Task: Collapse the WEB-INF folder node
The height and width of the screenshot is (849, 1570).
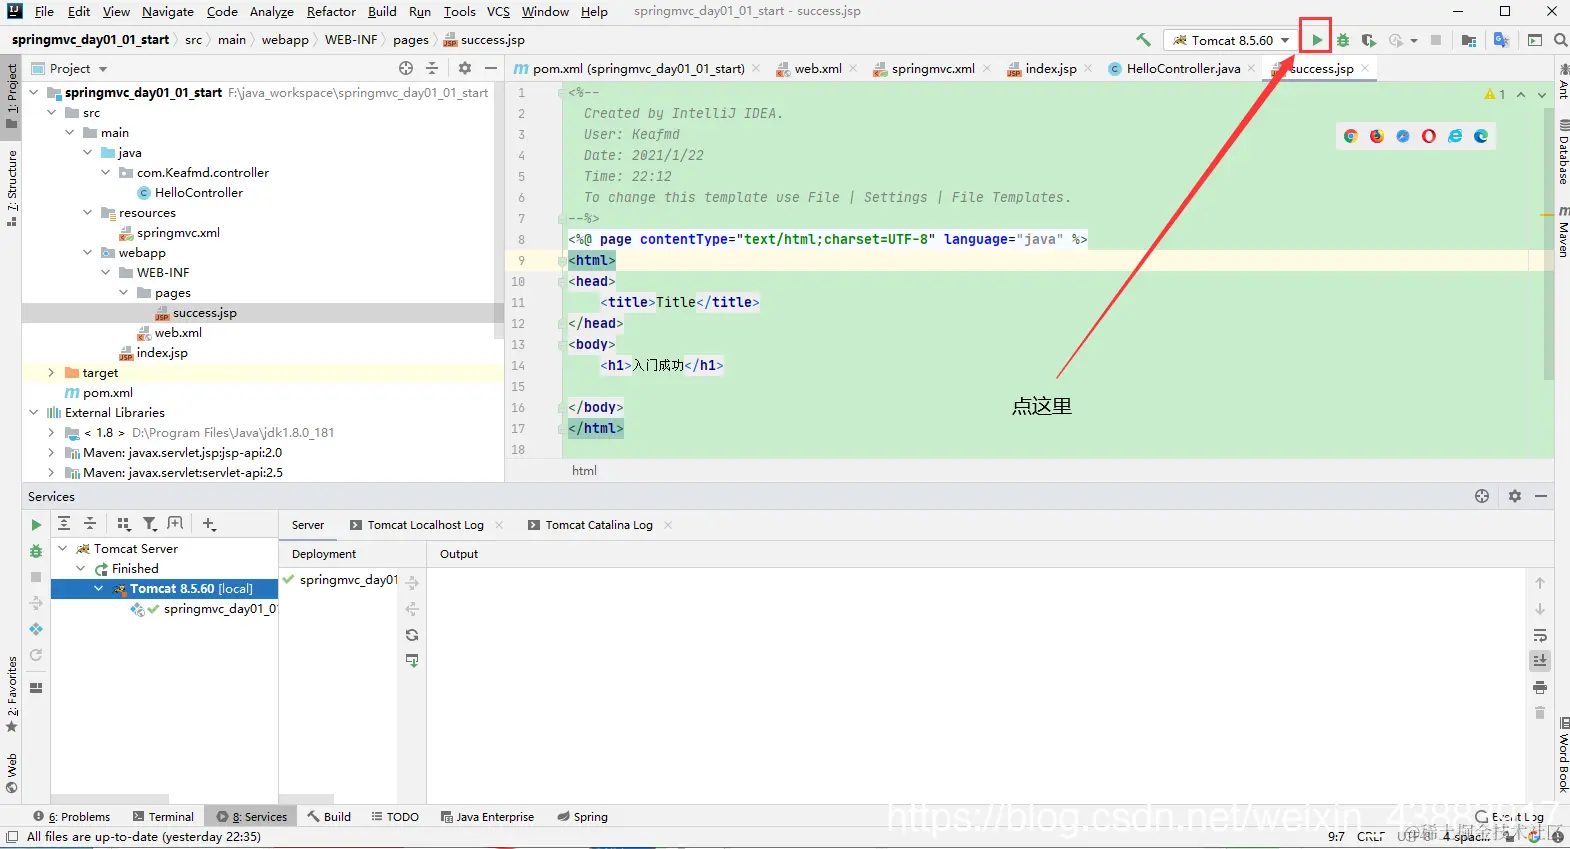Action: [x=106, y=273]
